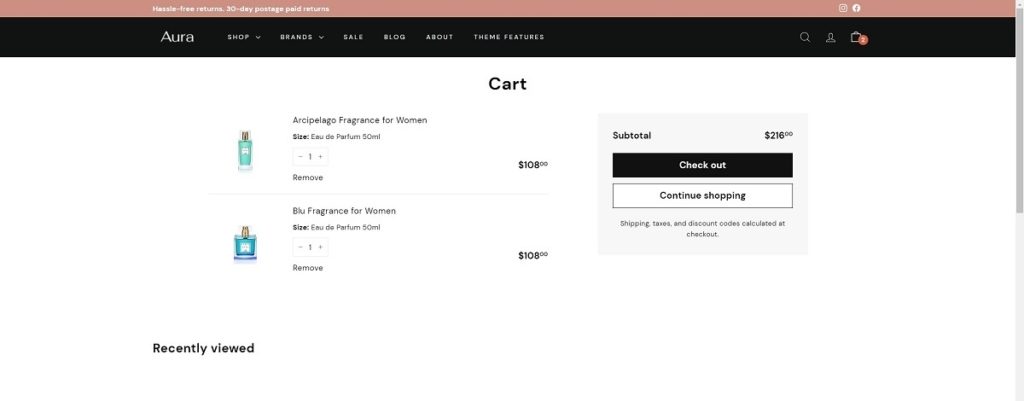Open the Instagram social link

[x=843, y=8]
